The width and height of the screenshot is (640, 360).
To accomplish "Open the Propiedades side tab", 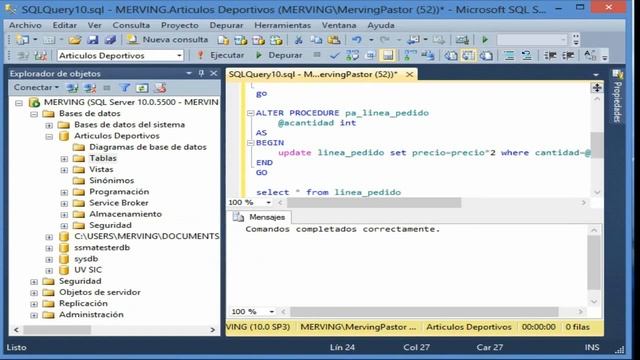I will point(618,96).
